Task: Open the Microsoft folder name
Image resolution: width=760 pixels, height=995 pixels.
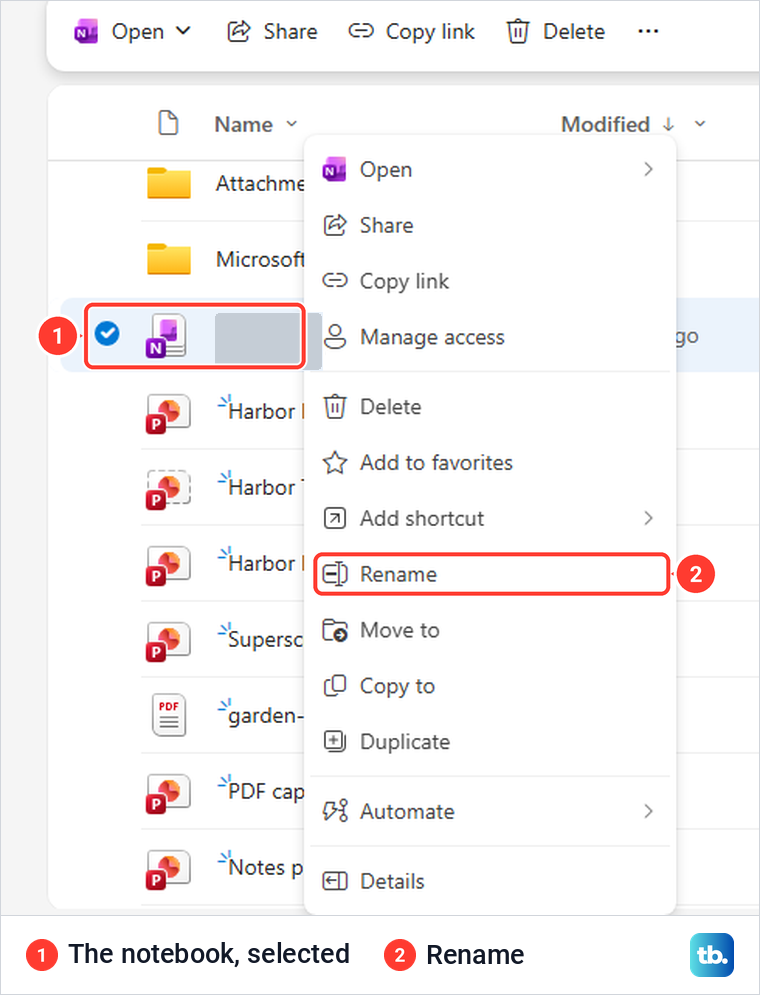Action: [260, 260]
